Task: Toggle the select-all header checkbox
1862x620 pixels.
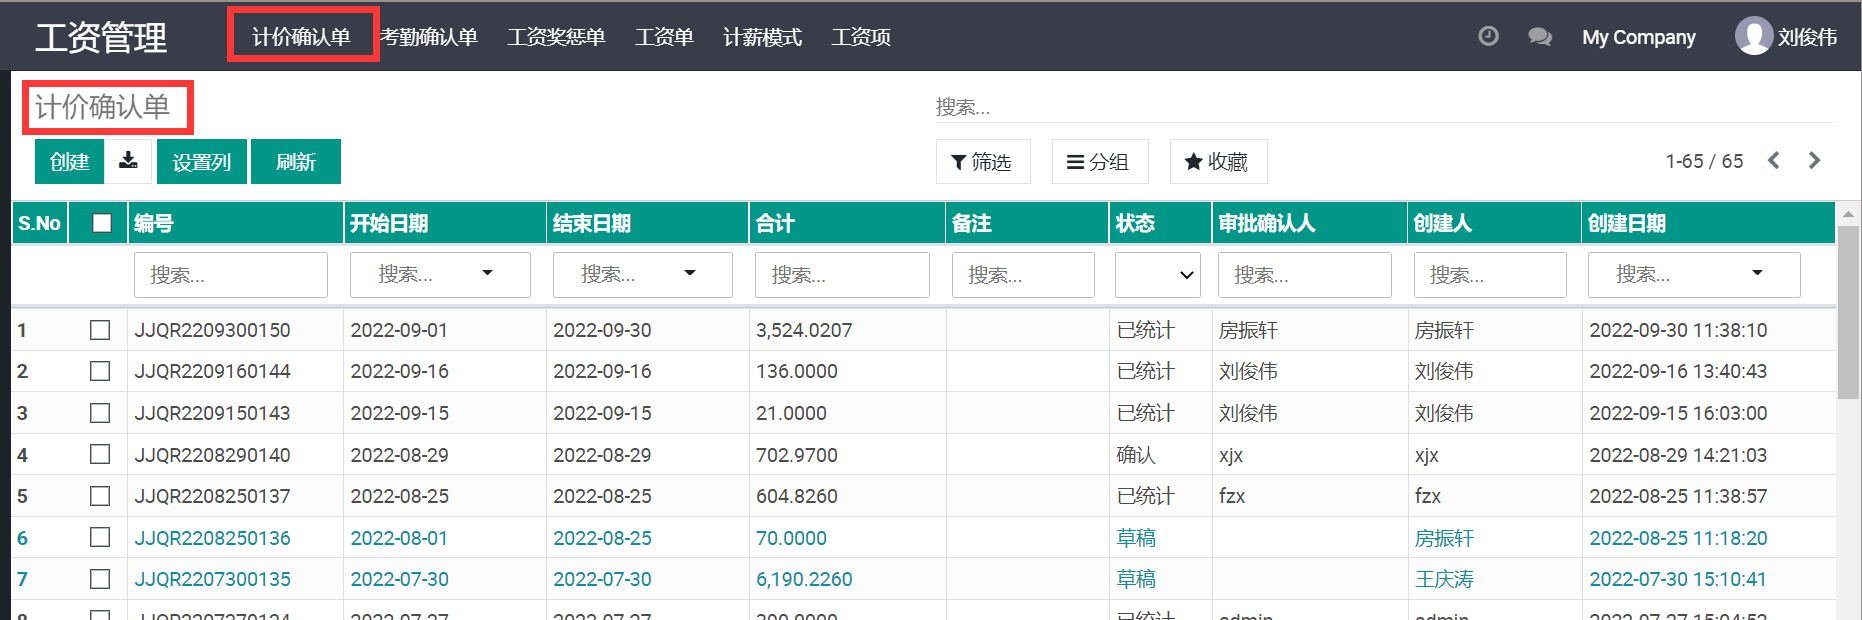Action: 101,223
